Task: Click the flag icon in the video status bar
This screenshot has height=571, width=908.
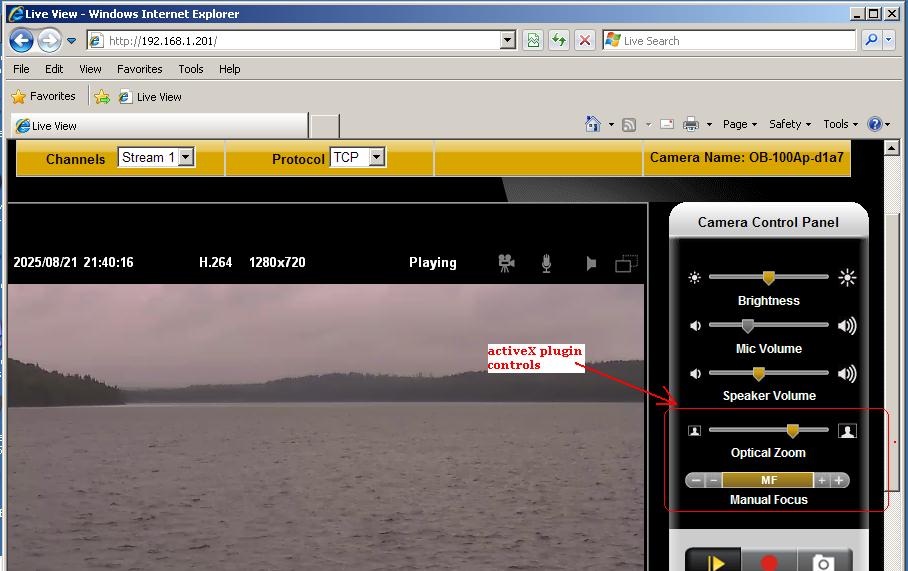Action: pyautogui.click(x=591, y=264)
